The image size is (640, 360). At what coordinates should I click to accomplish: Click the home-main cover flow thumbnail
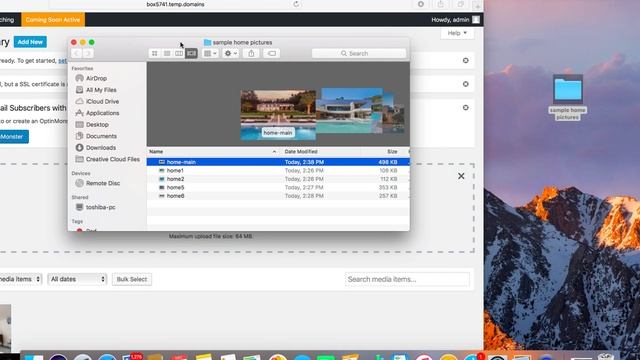point(278,115)
